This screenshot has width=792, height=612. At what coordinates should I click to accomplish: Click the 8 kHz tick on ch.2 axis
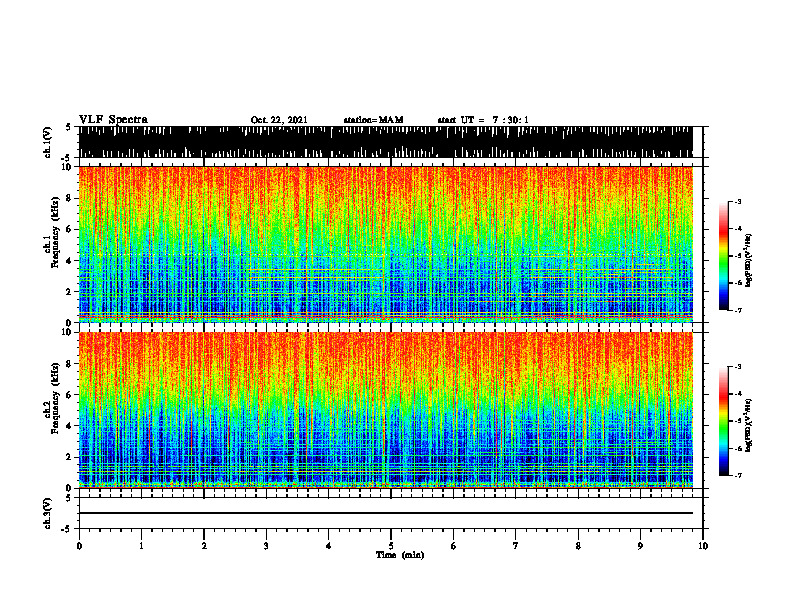point(70,364)
